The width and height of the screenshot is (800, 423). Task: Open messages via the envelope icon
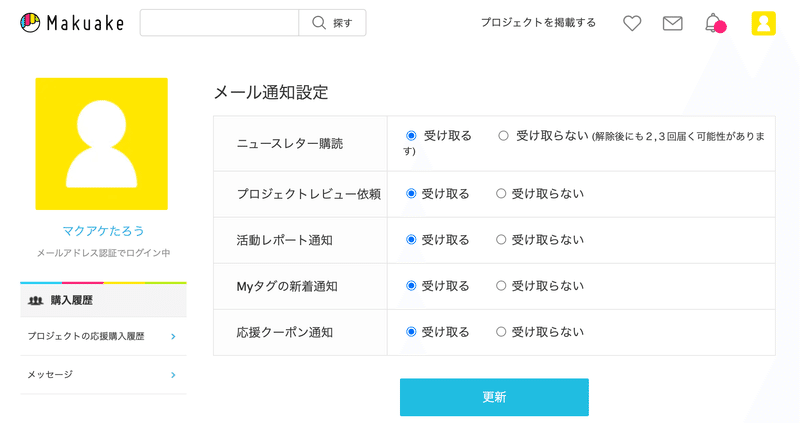pos(672,23)
